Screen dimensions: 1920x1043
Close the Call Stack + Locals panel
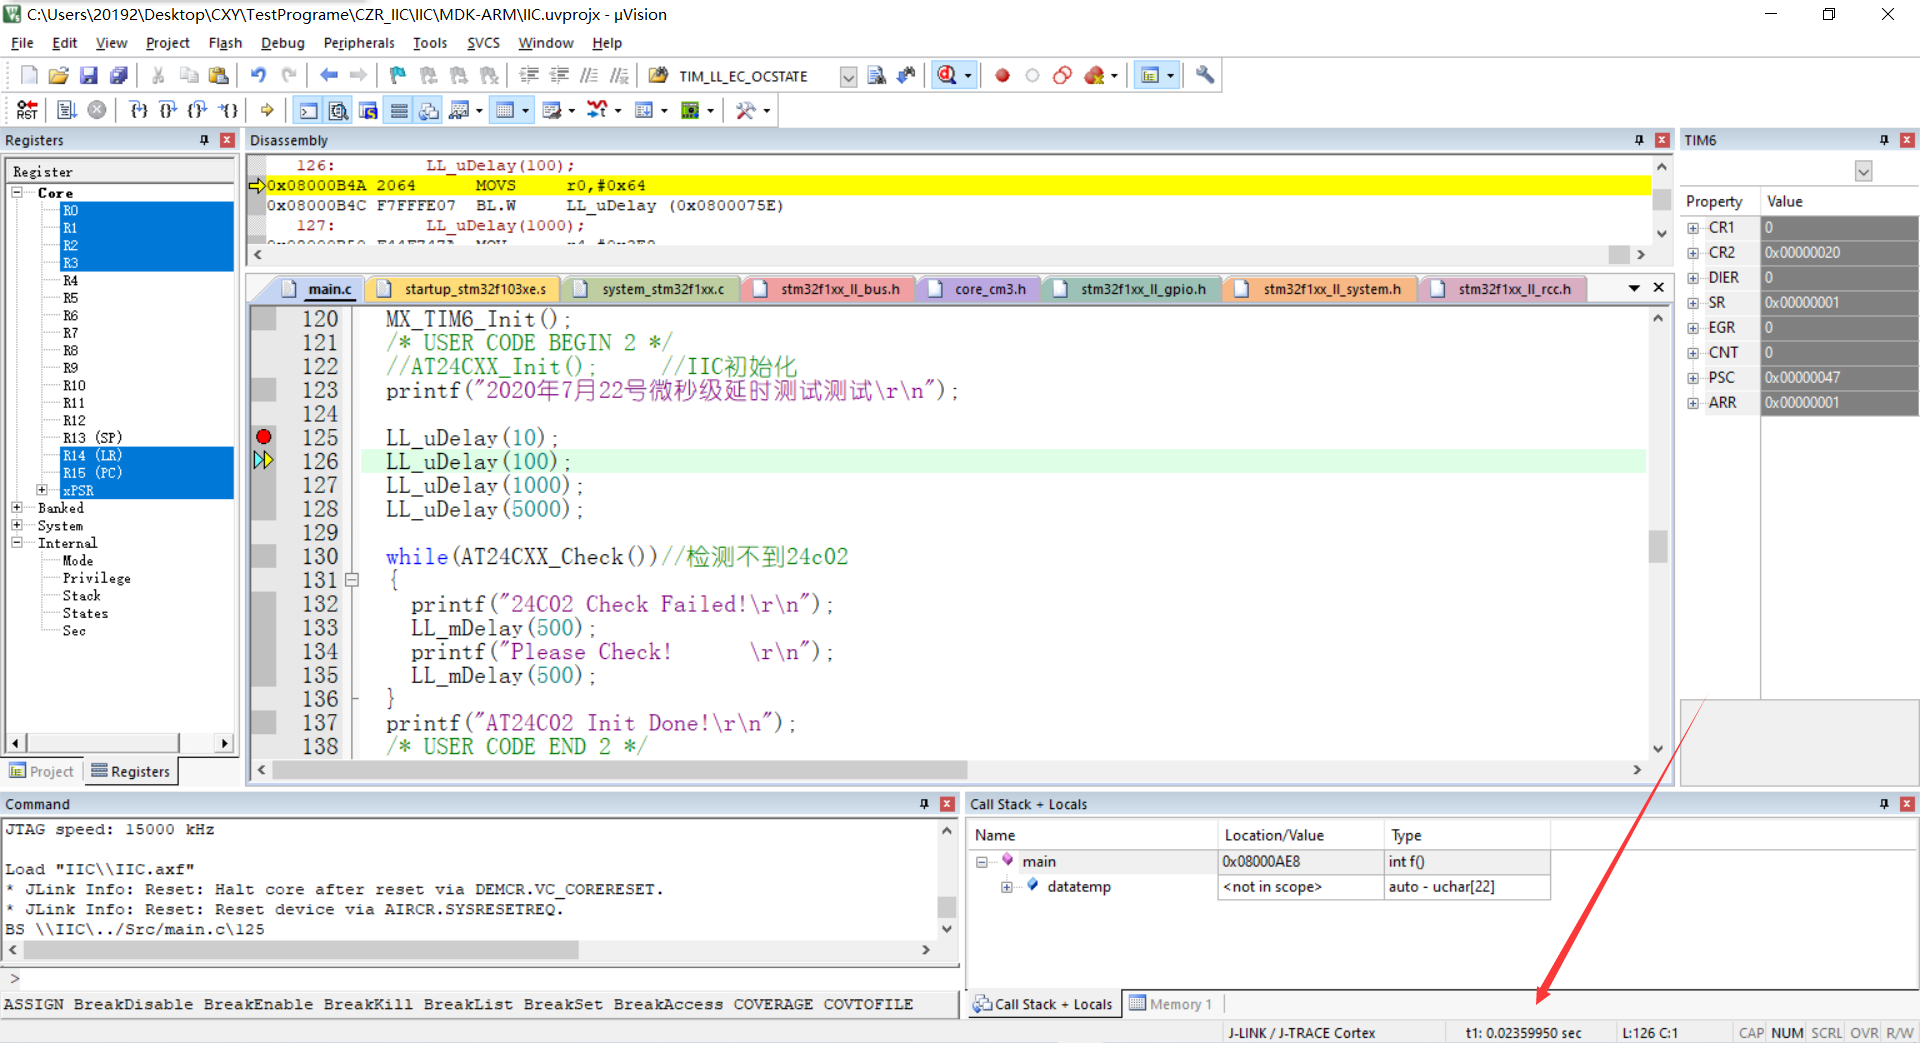(1907, 804)
